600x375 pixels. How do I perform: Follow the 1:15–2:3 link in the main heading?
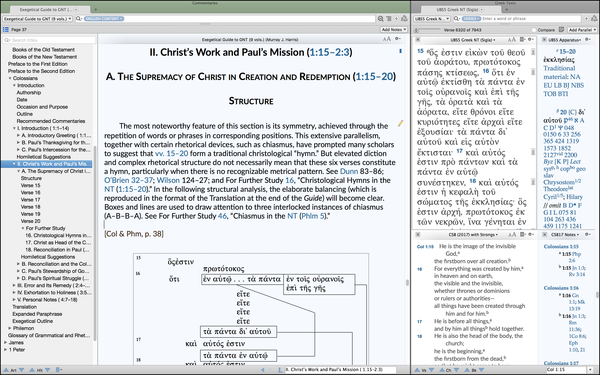329,52
